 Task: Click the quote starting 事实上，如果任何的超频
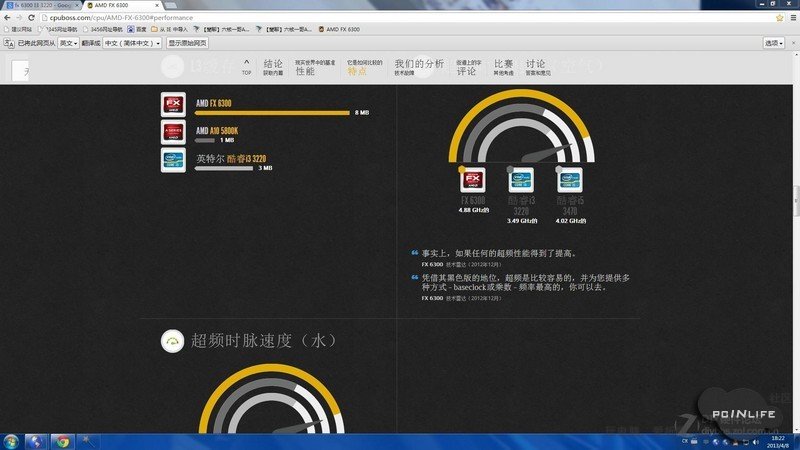point(498,253)
